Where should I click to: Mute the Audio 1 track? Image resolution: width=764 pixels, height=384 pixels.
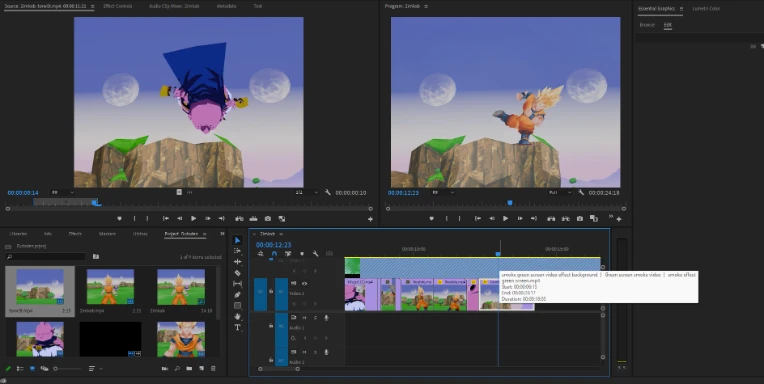click(x=304, y=318)
